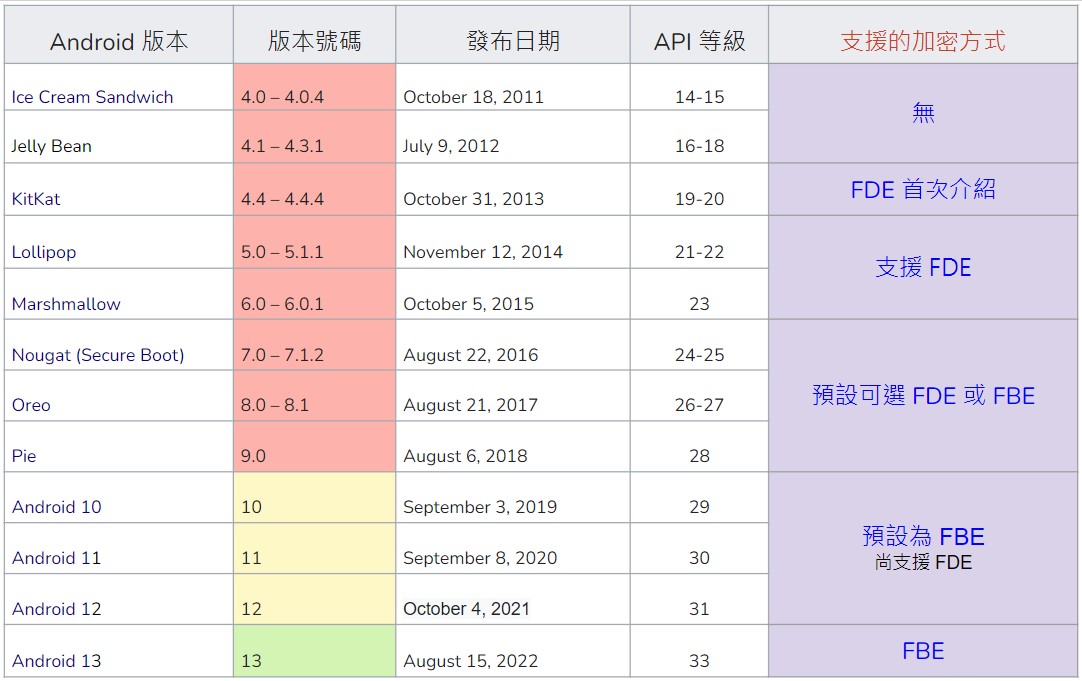Open the Pie link
This screenshot has height=681, width=1082.
pos(24,456)
